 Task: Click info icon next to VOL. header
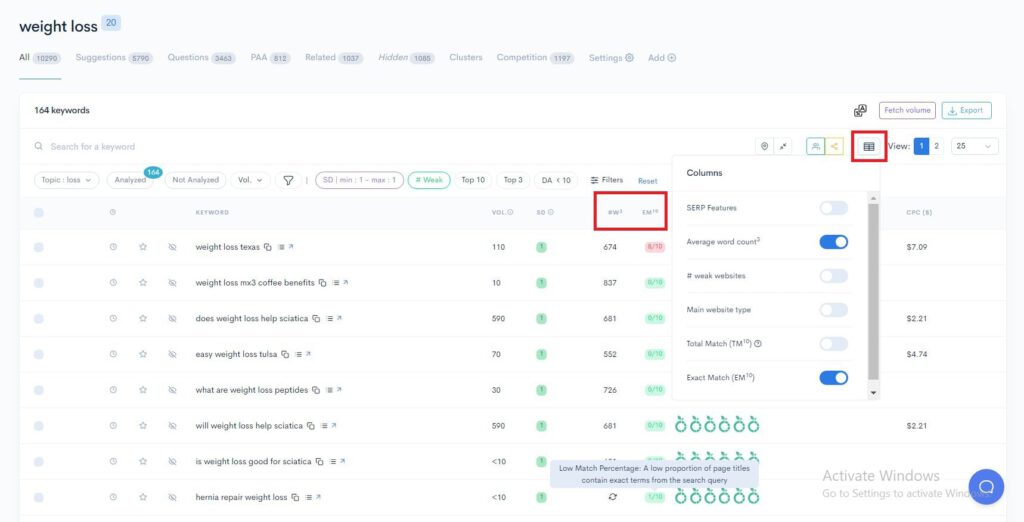click(x=510, y=212)
